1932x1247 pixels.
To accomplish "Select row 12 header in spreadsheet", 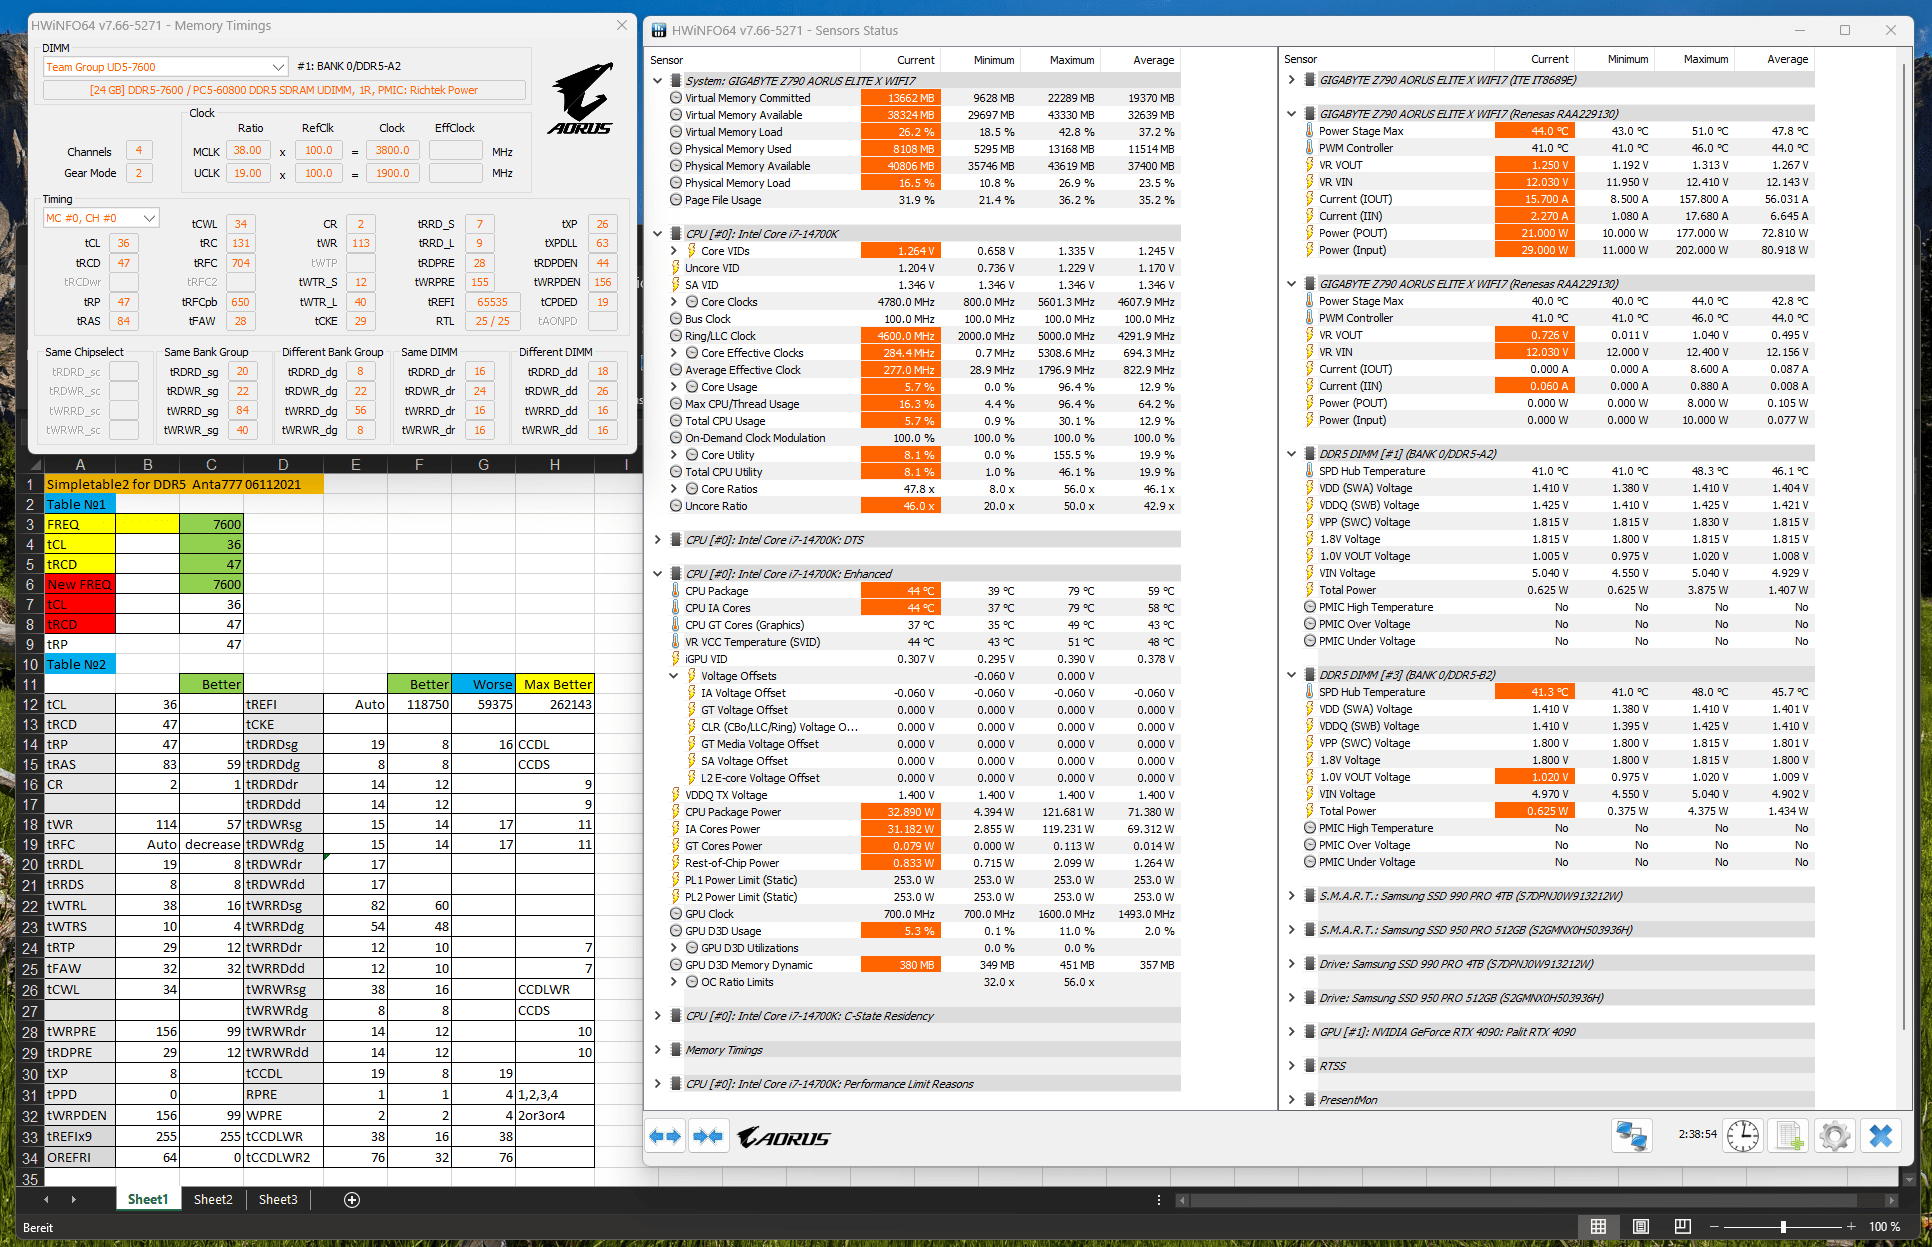I will (30, 704).
